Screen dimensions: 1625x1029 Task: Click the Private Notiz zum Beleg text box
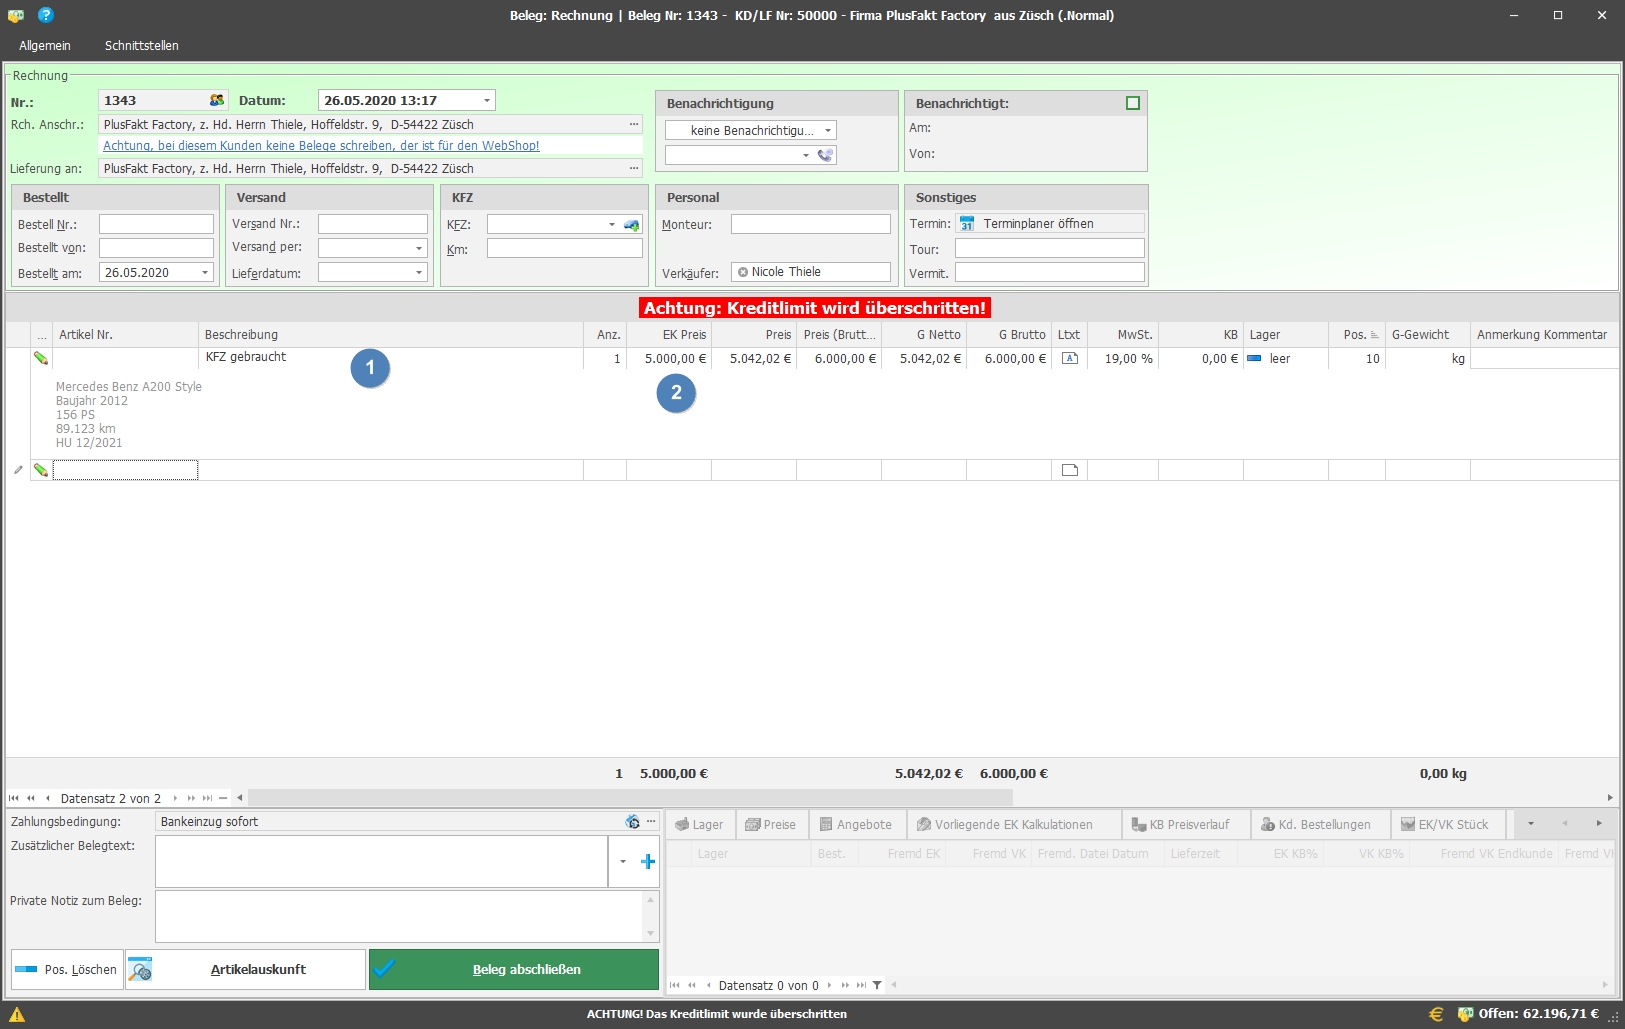(400, 916)
